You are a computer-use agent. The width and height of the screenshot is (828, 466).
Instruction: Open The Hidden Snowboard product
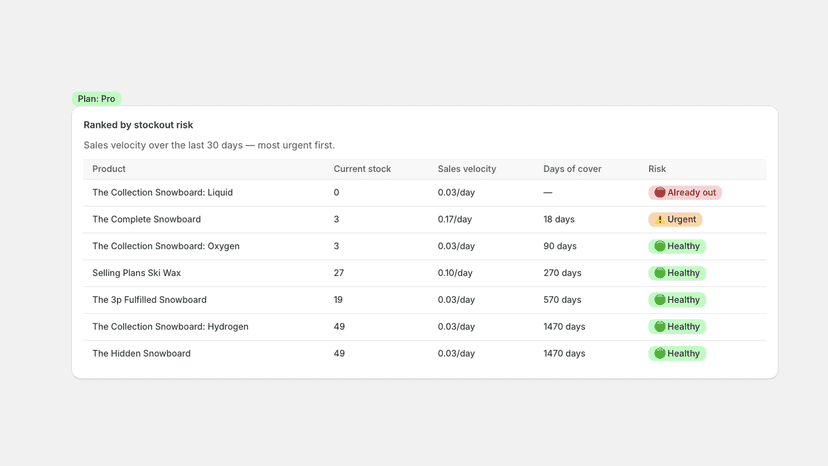pos(142,353)
